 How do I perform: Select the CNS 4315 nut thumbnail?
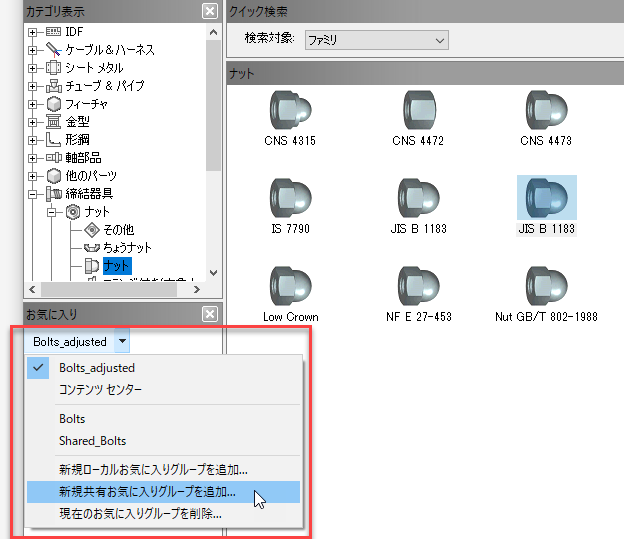(x=290, y=110)
